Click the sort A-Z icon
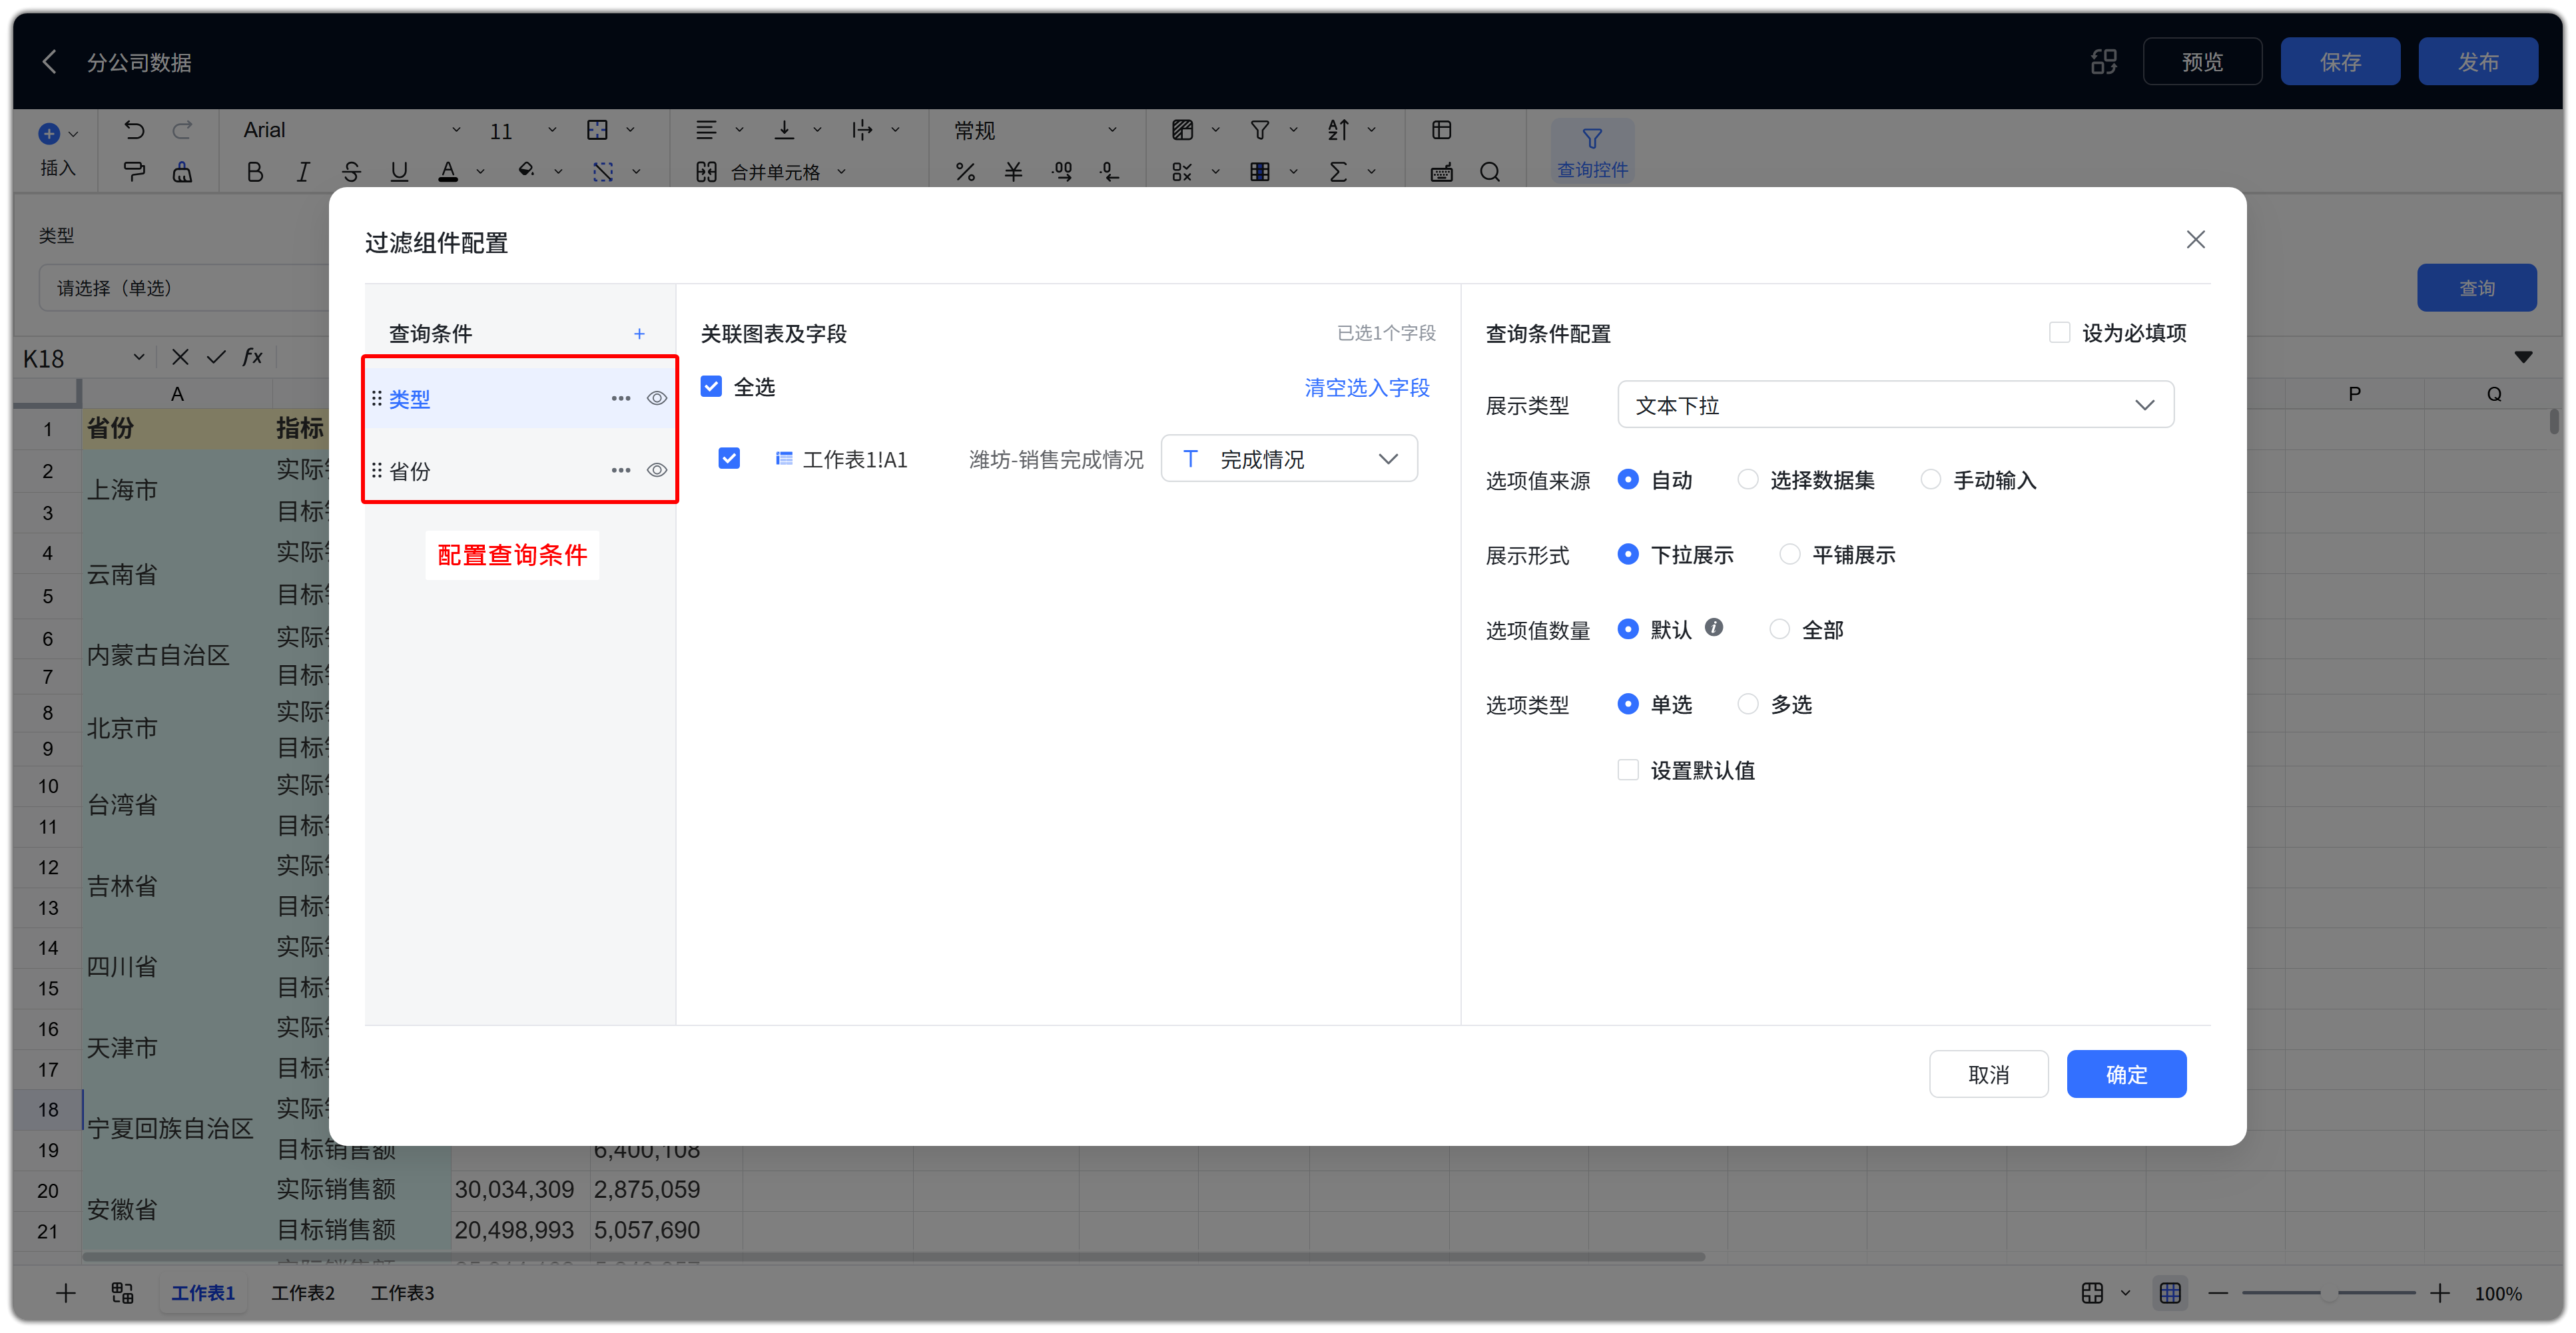Viewport: 2576px width, 1333px height. click(x=1338, y=130)
